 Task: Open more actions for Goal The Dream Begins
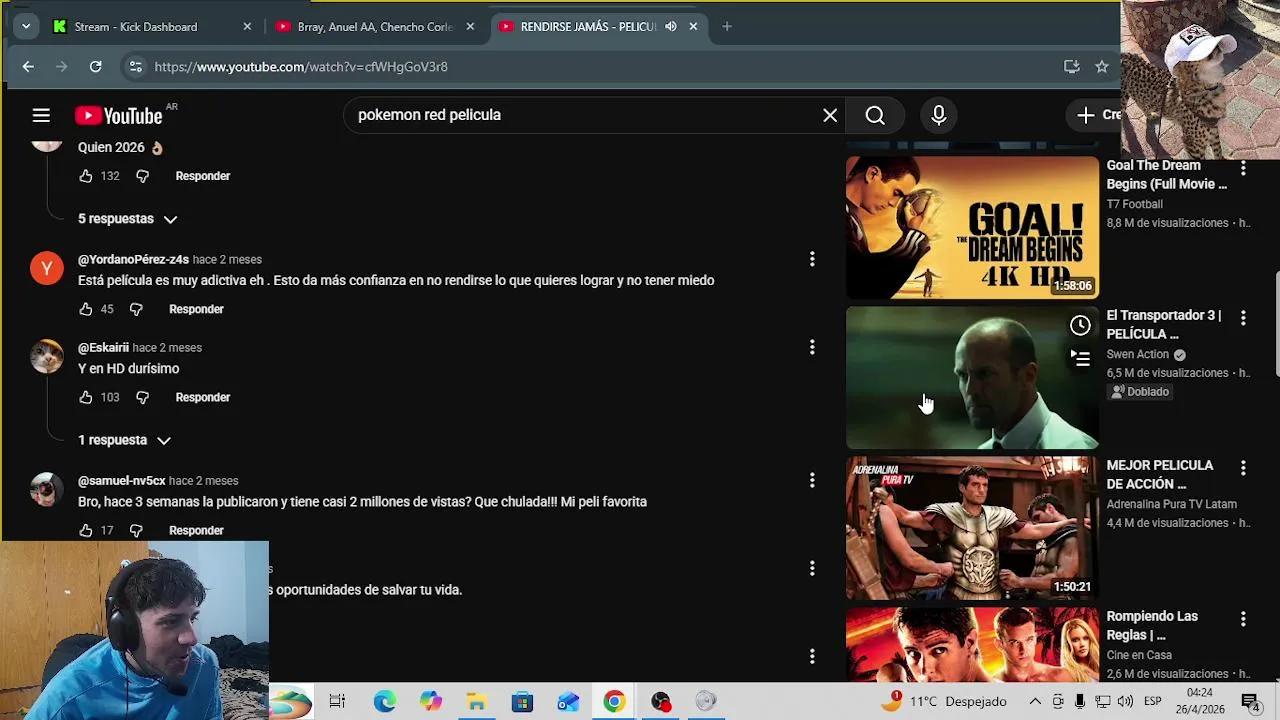(x=1243, y=168)
